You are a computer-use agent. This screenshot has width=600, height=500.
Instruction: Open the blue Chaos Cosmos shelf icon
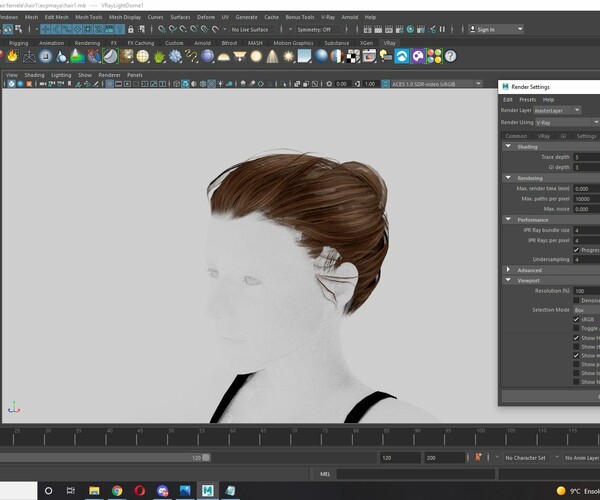402,56
